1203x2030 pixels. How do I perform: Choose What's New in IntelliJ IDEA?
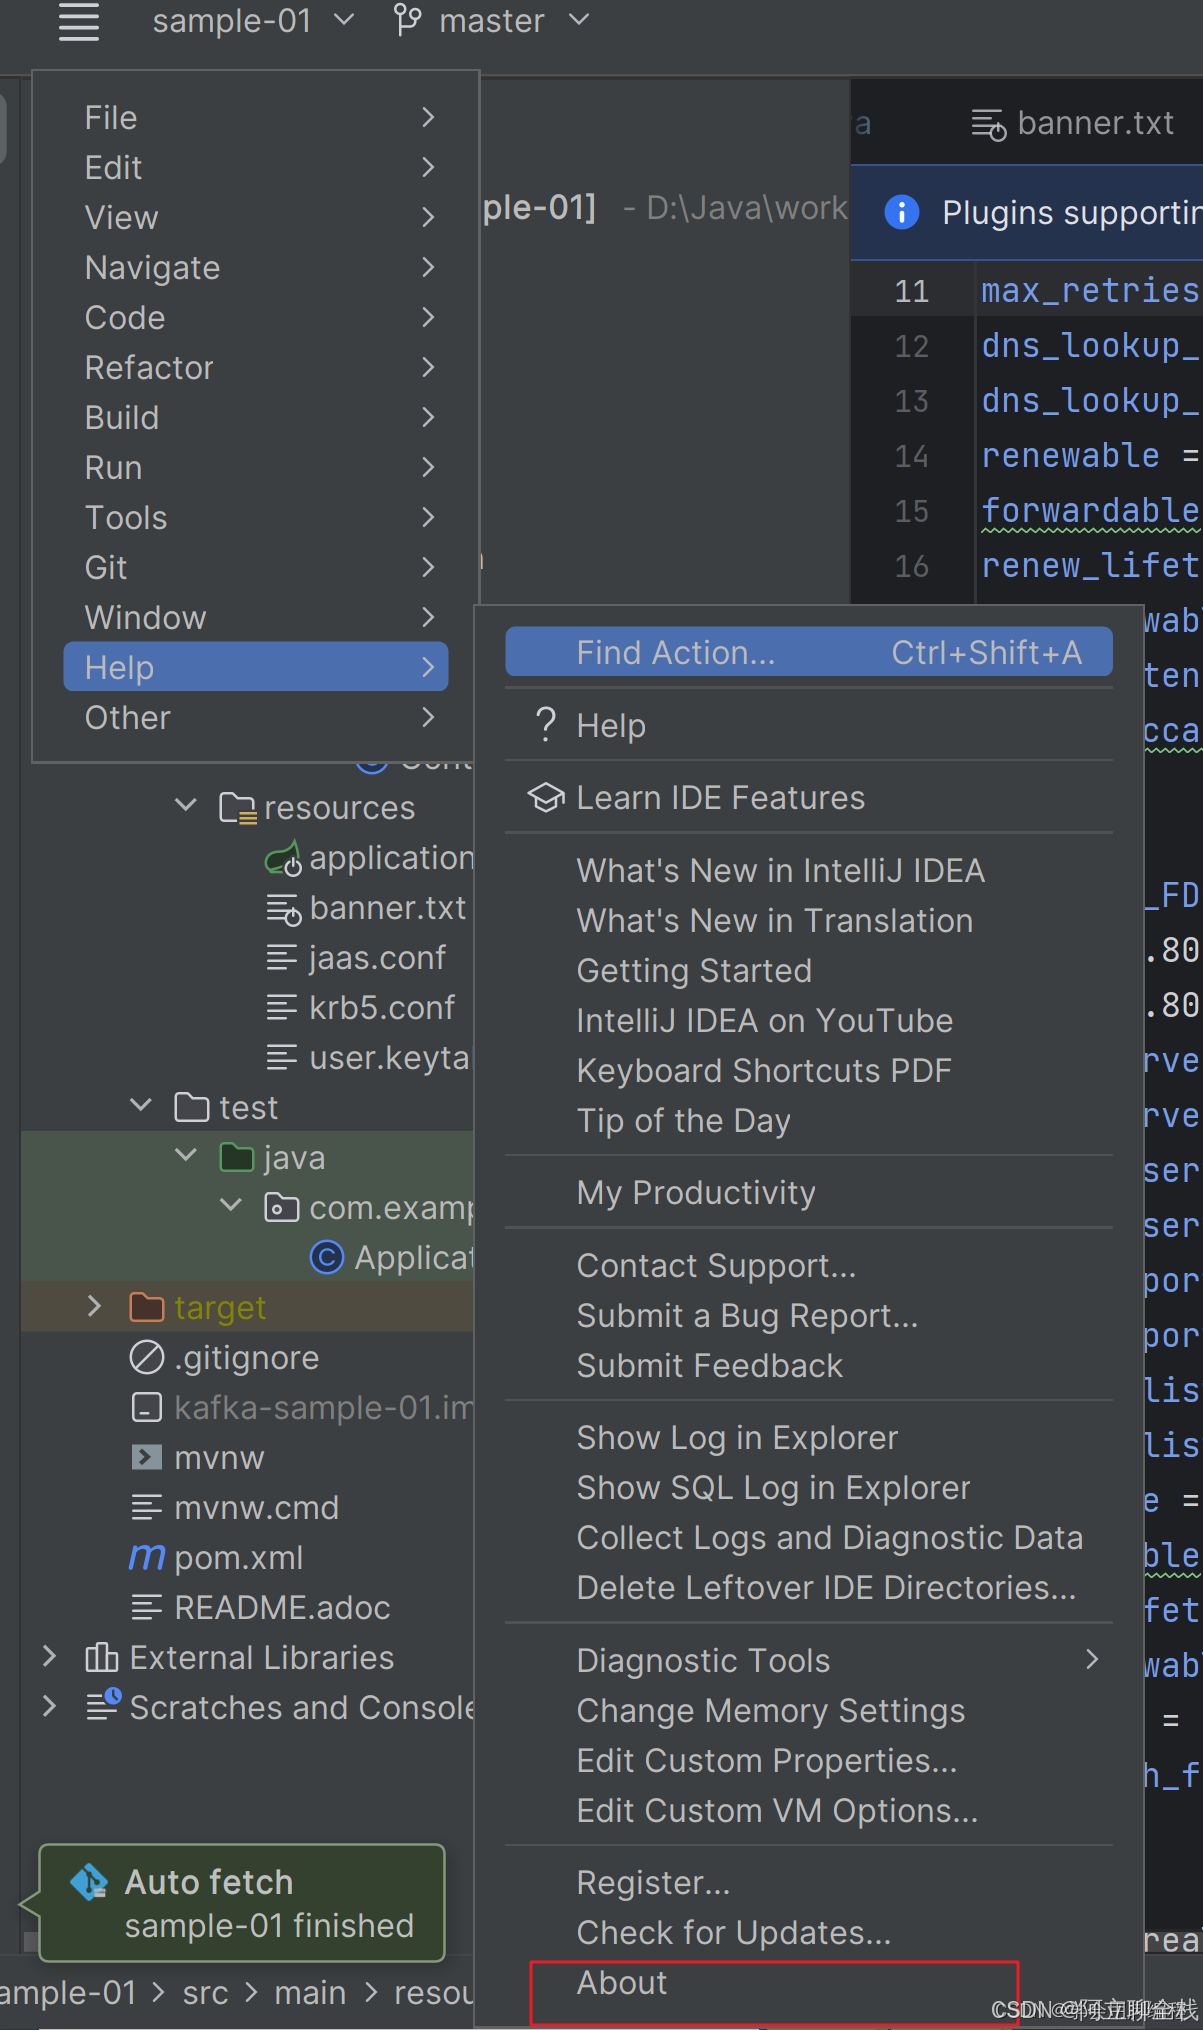[x=809, y=870]
